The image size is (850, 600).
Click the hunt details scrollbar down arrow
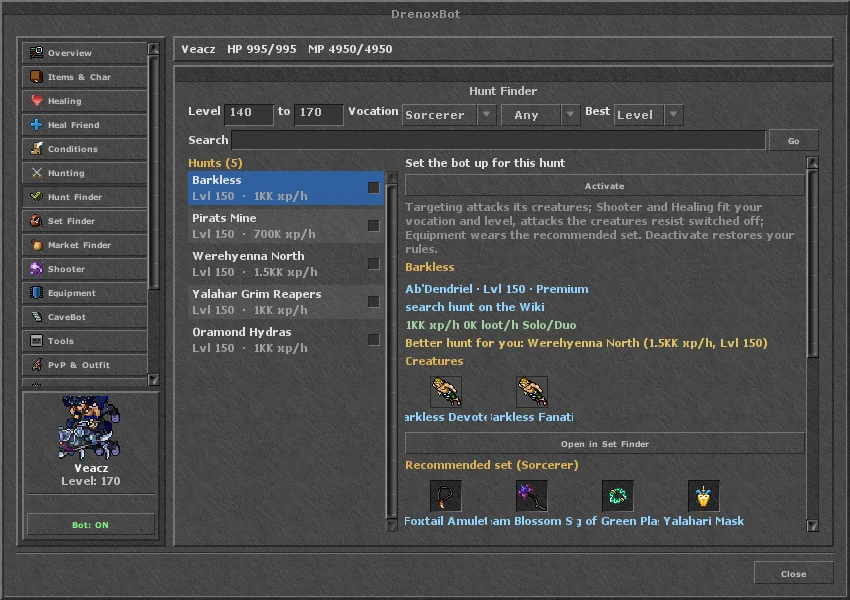(812, 525)
